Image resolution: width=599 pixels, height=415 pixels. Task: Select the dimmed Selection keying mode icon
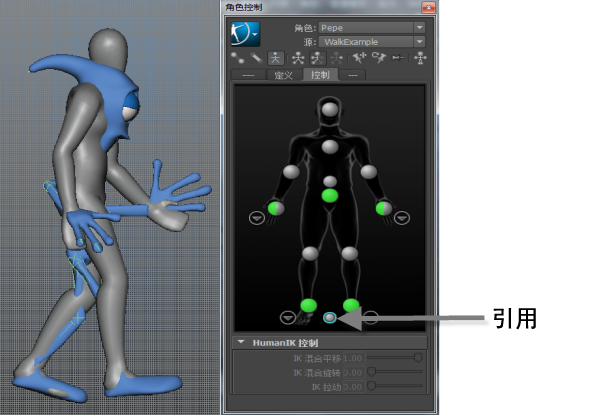coord(337,58)
